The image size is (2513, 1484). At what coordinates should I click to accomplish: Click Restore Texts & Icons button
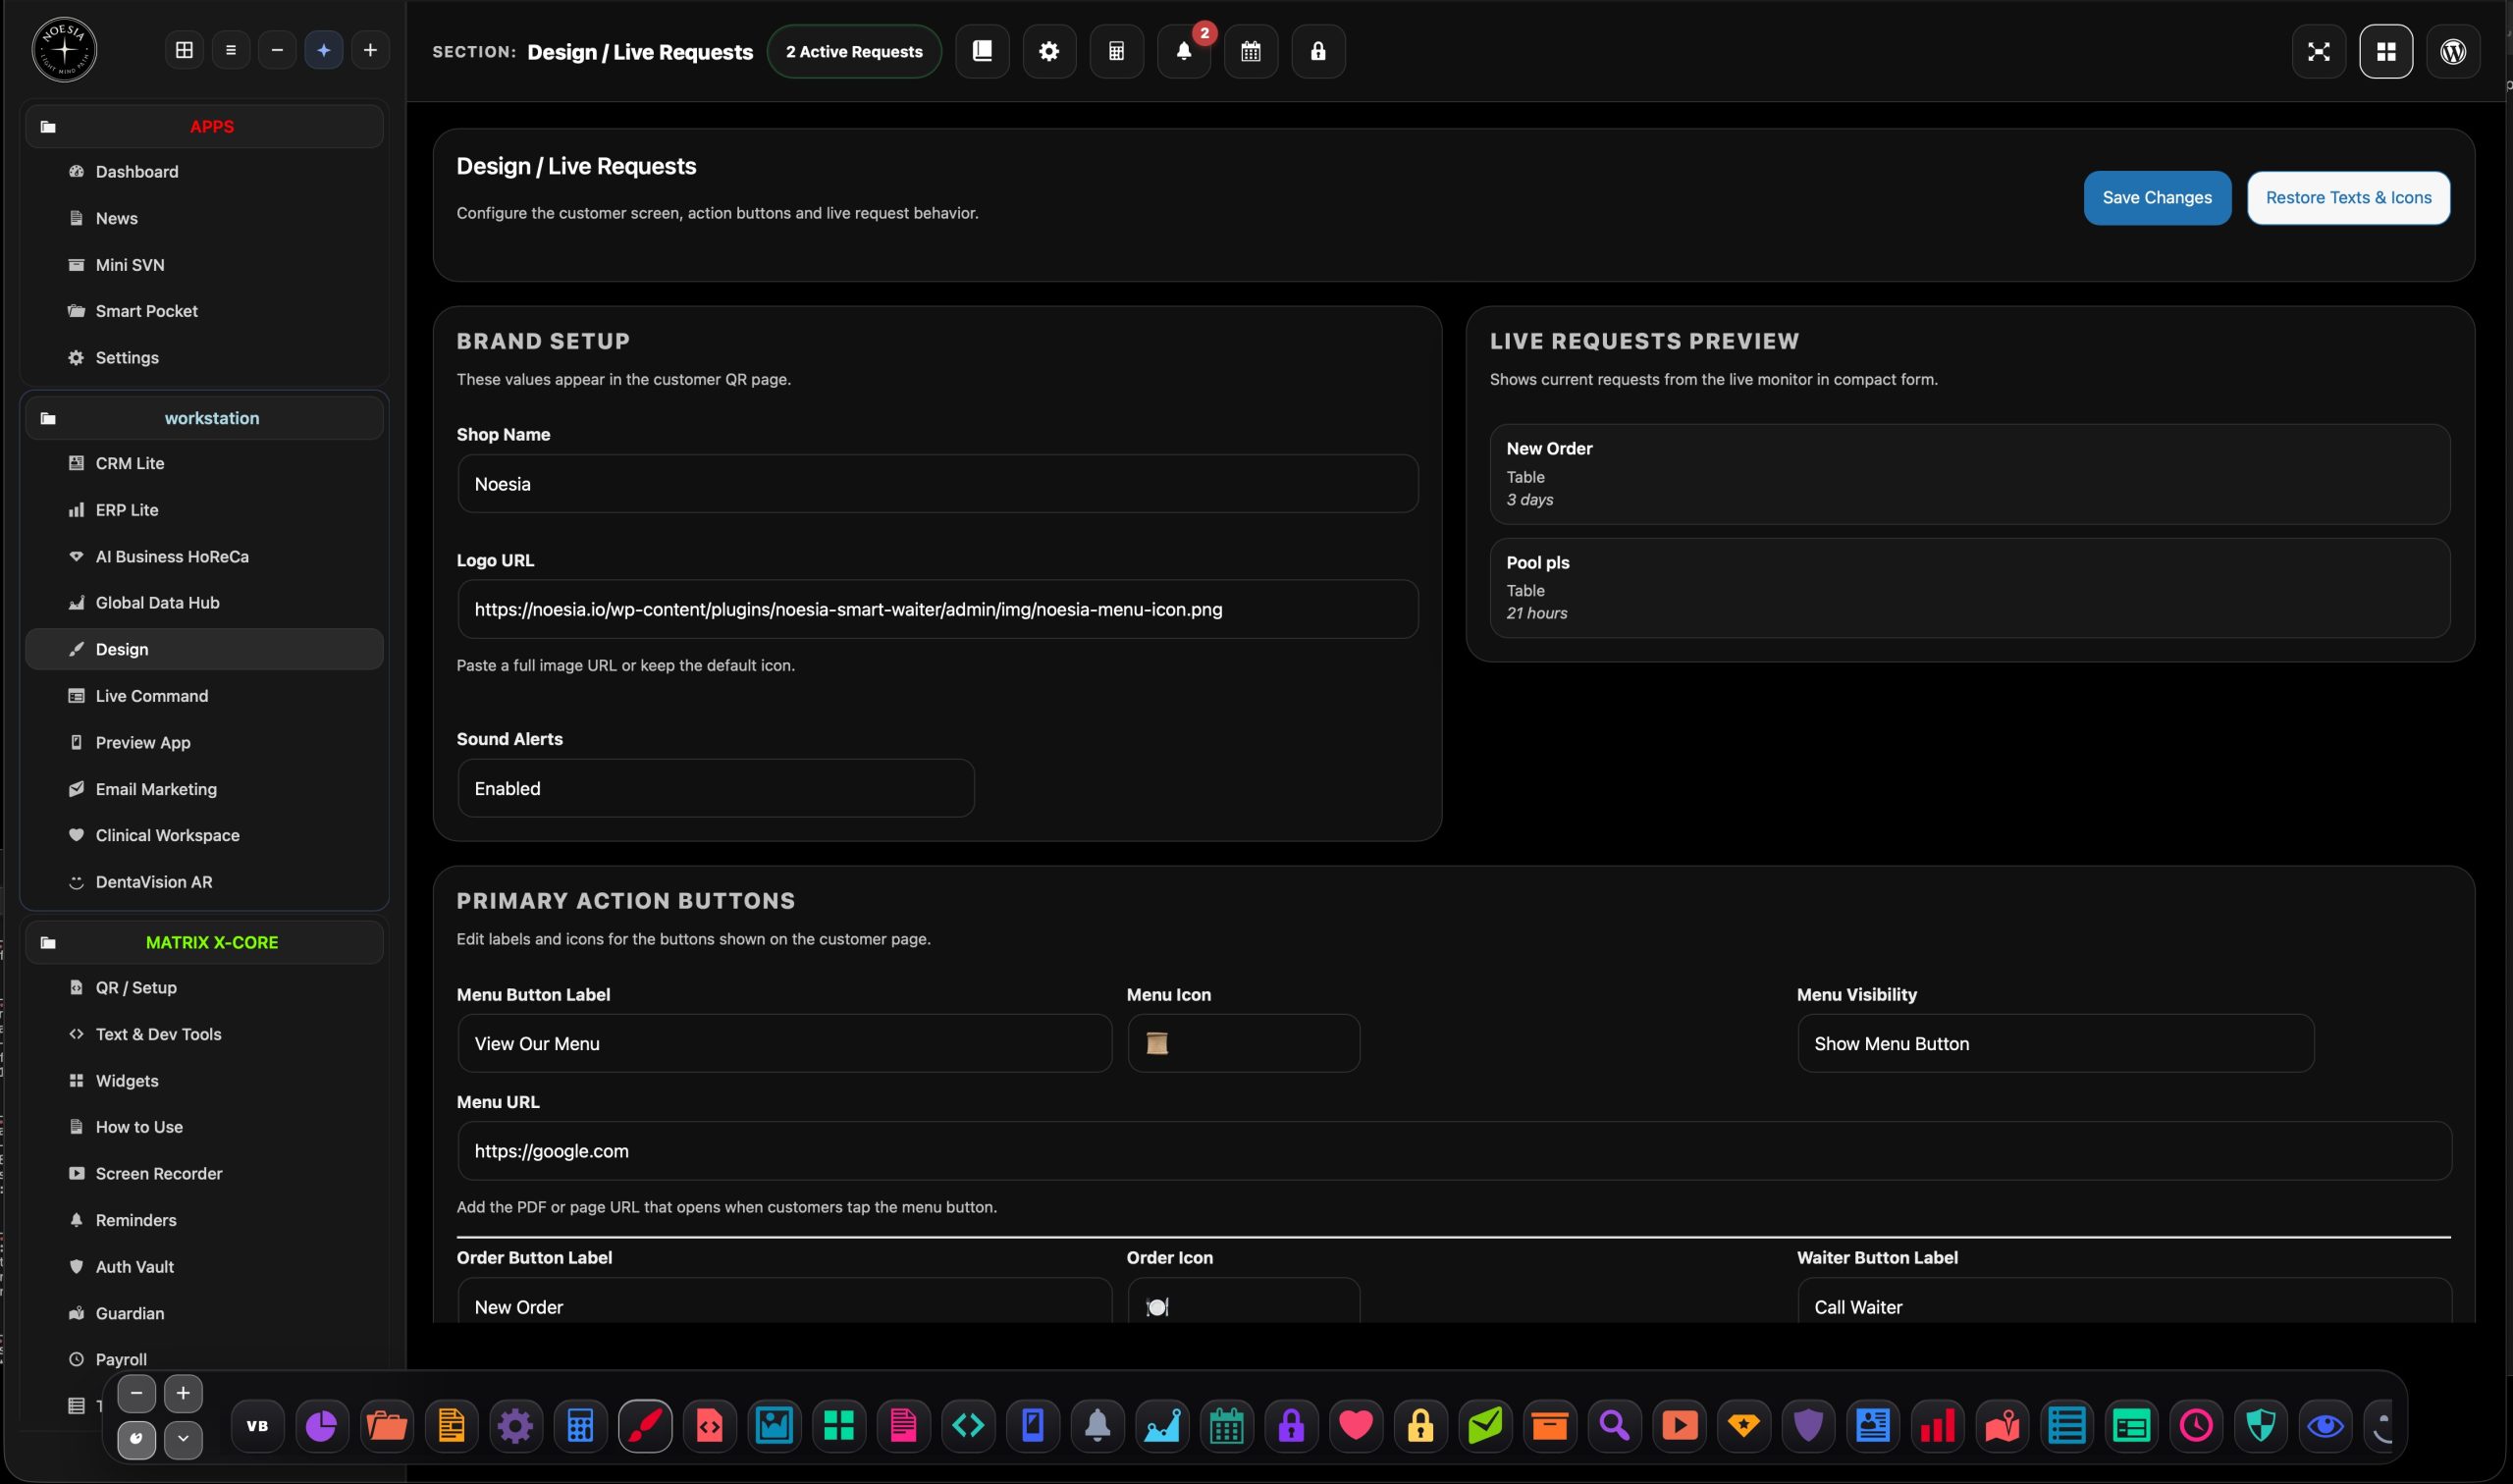click(x=2348, y=198)
